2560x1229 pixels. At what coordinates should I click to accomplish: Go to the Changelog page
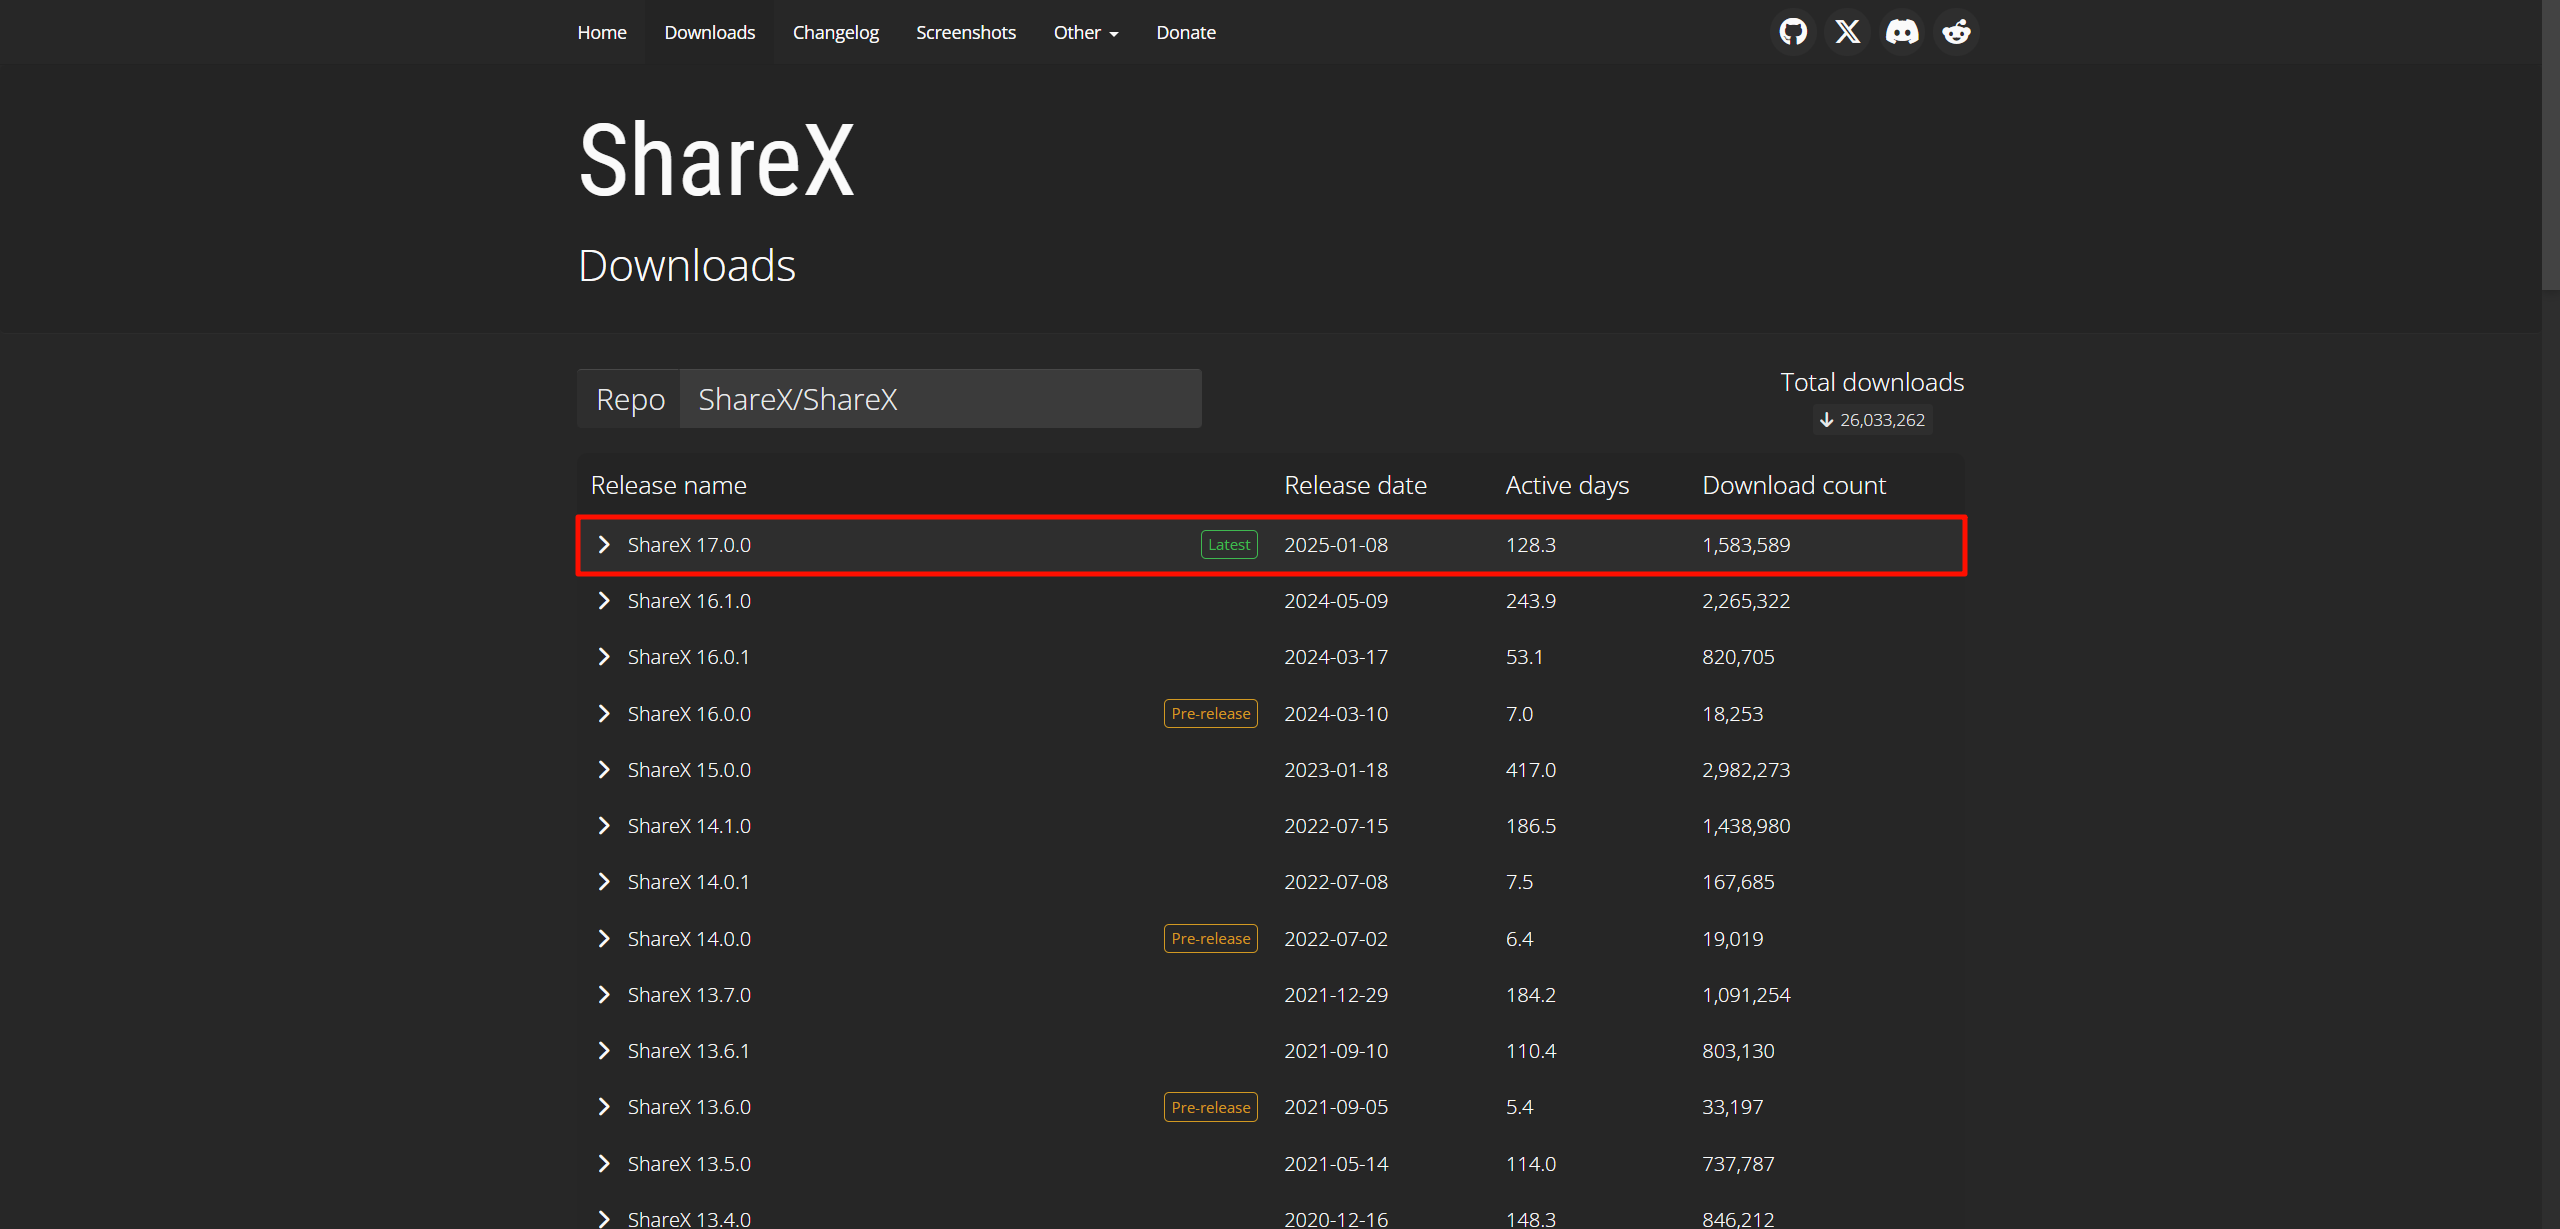(x=835, y=33)
